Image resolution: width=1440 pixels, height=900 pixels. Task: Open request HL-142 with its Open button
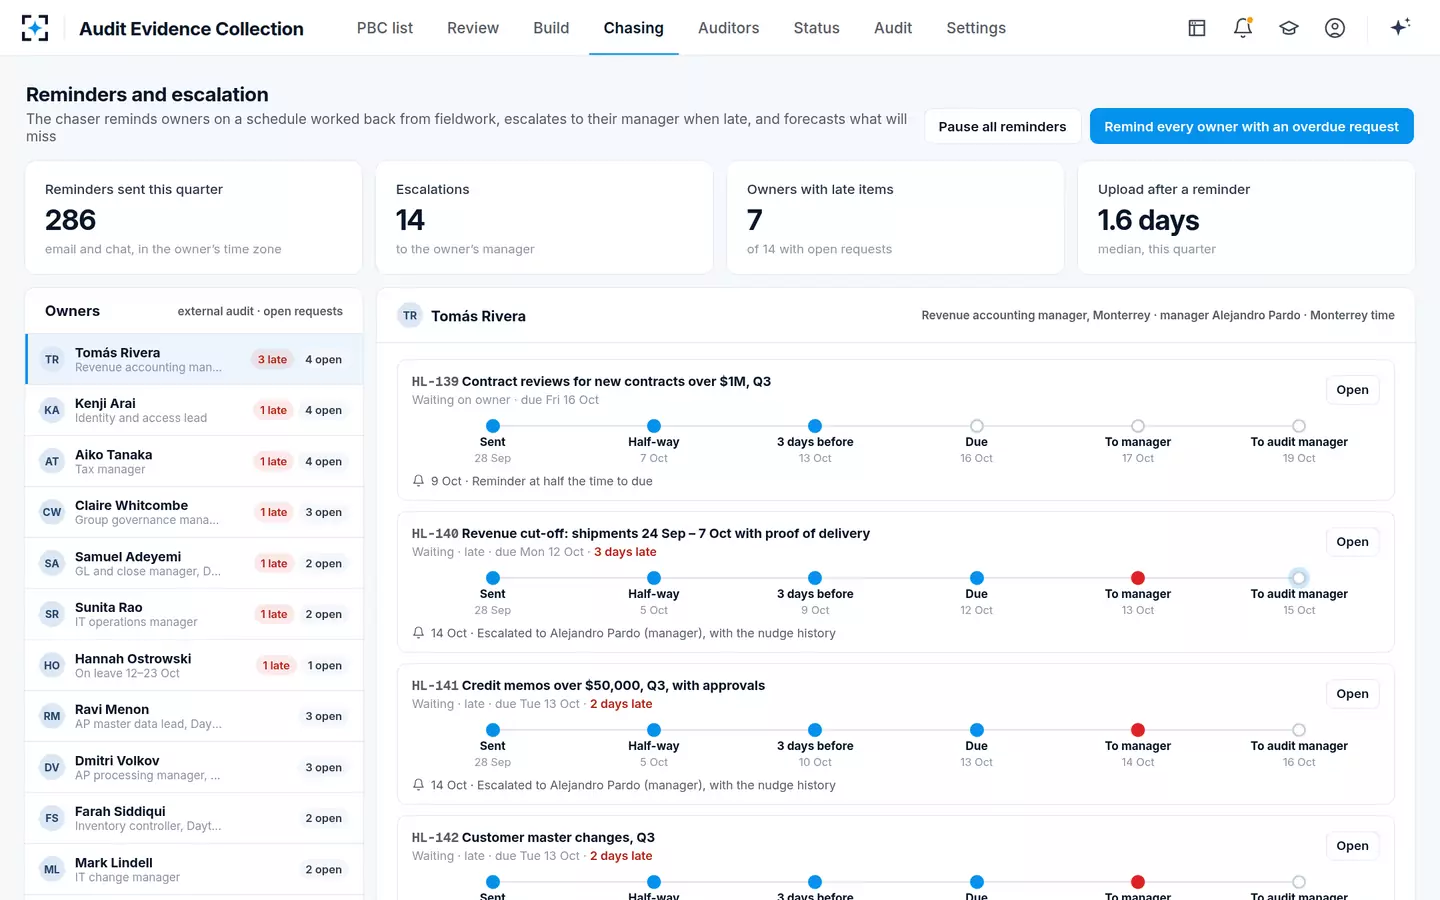point(1352,846)
